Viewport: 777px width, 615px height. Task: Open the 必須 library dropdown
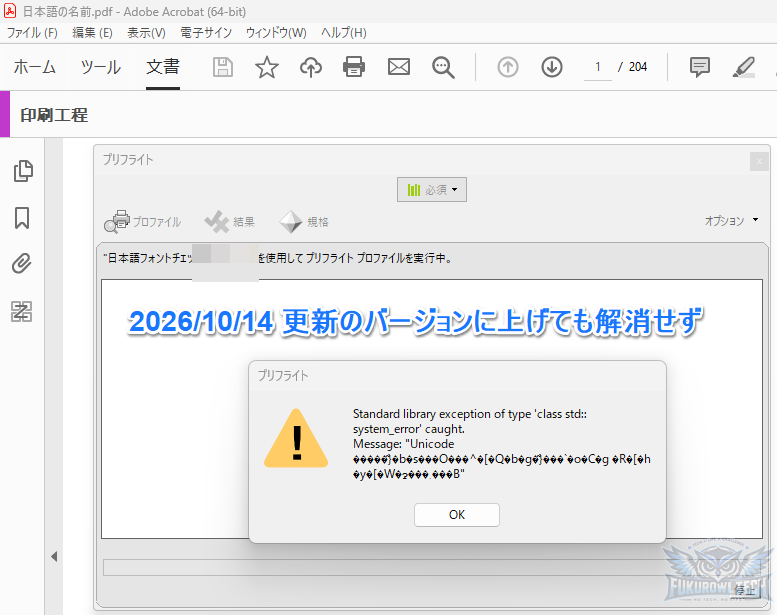432,190
